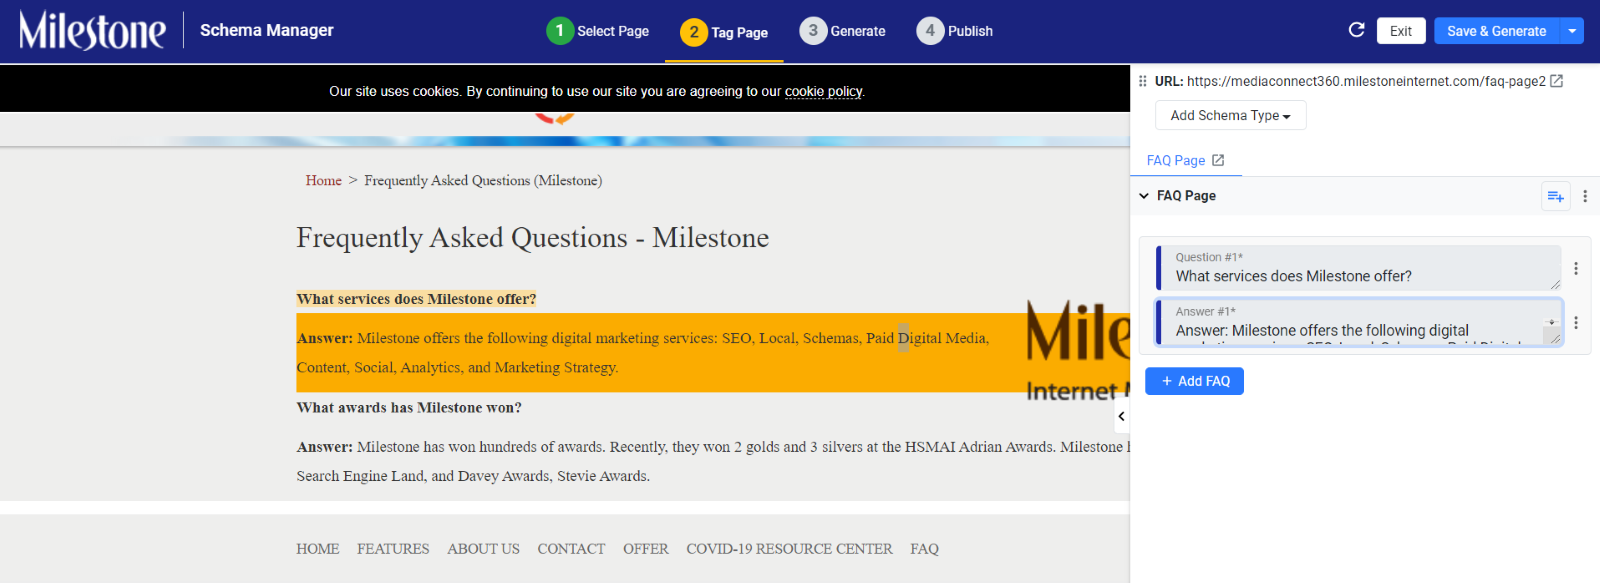The image size is (1600, 583).
Task: Click the mediaconnect360 URL text
Action: pos(1366,81)
